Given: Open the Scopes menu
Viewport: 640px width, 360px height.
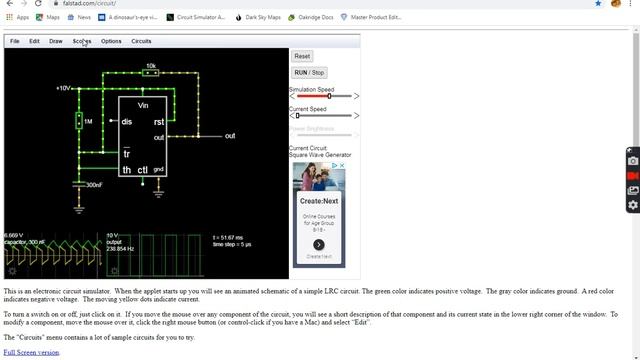Looking at the screenshot, I should tap(82, 41).
